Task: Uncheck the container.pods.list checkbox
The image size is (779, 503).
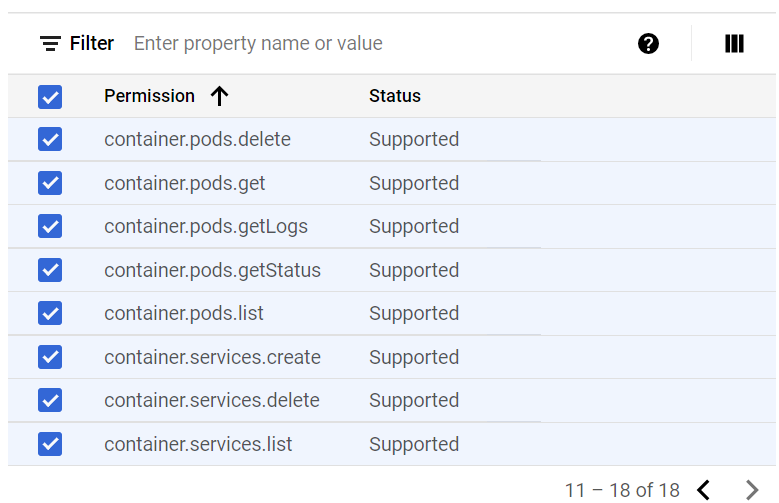Action: 50,313
